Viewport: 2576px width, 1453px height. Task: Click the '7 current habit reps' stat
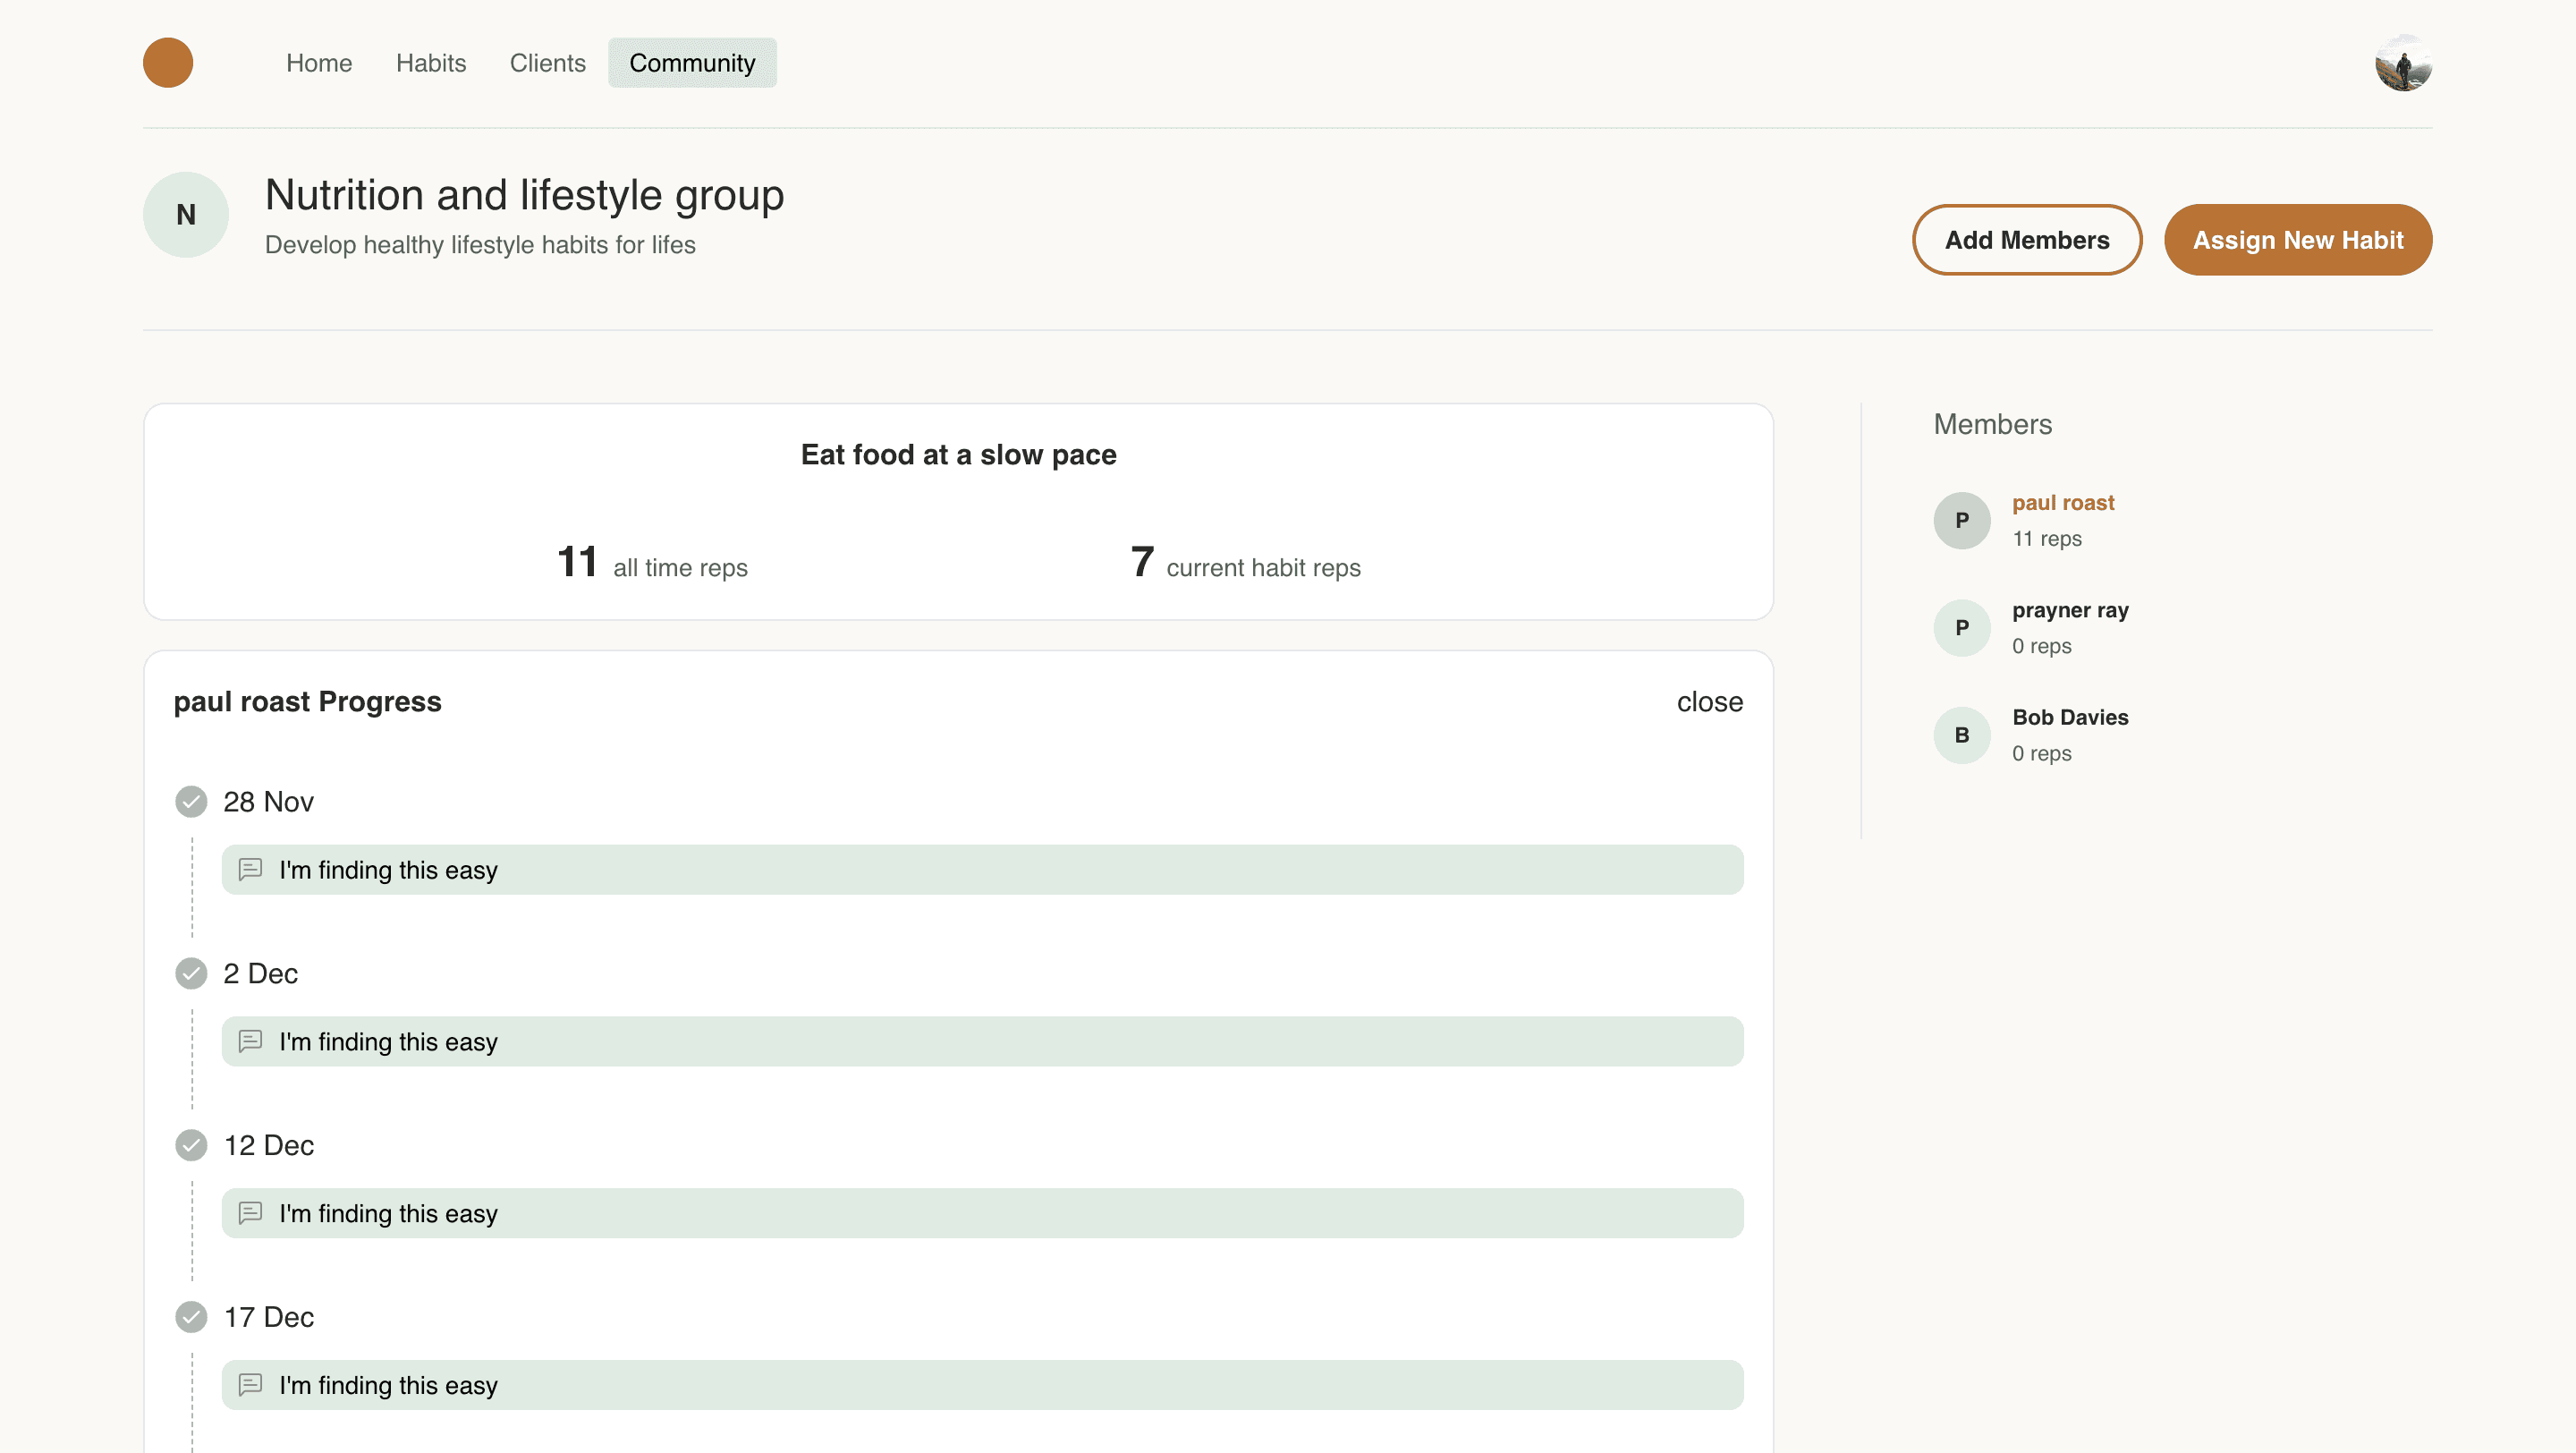tap(1245, 563)
